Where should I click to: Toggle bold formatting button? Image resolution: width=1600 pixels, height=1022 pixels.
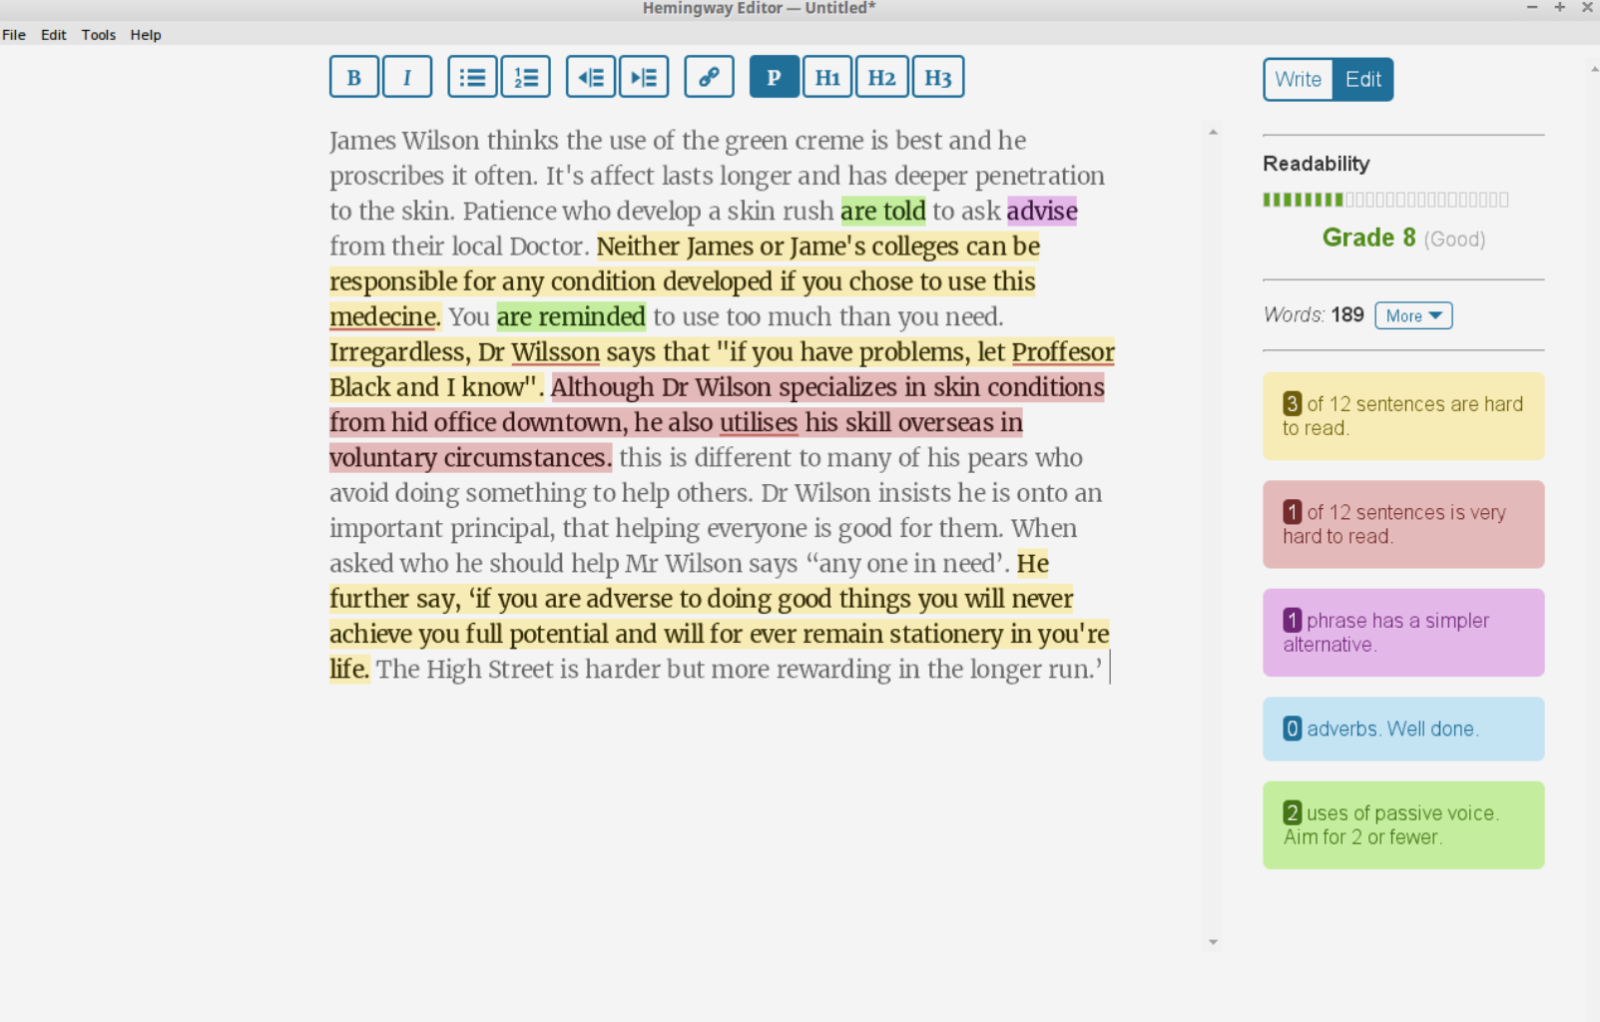(x=354, y=77)
